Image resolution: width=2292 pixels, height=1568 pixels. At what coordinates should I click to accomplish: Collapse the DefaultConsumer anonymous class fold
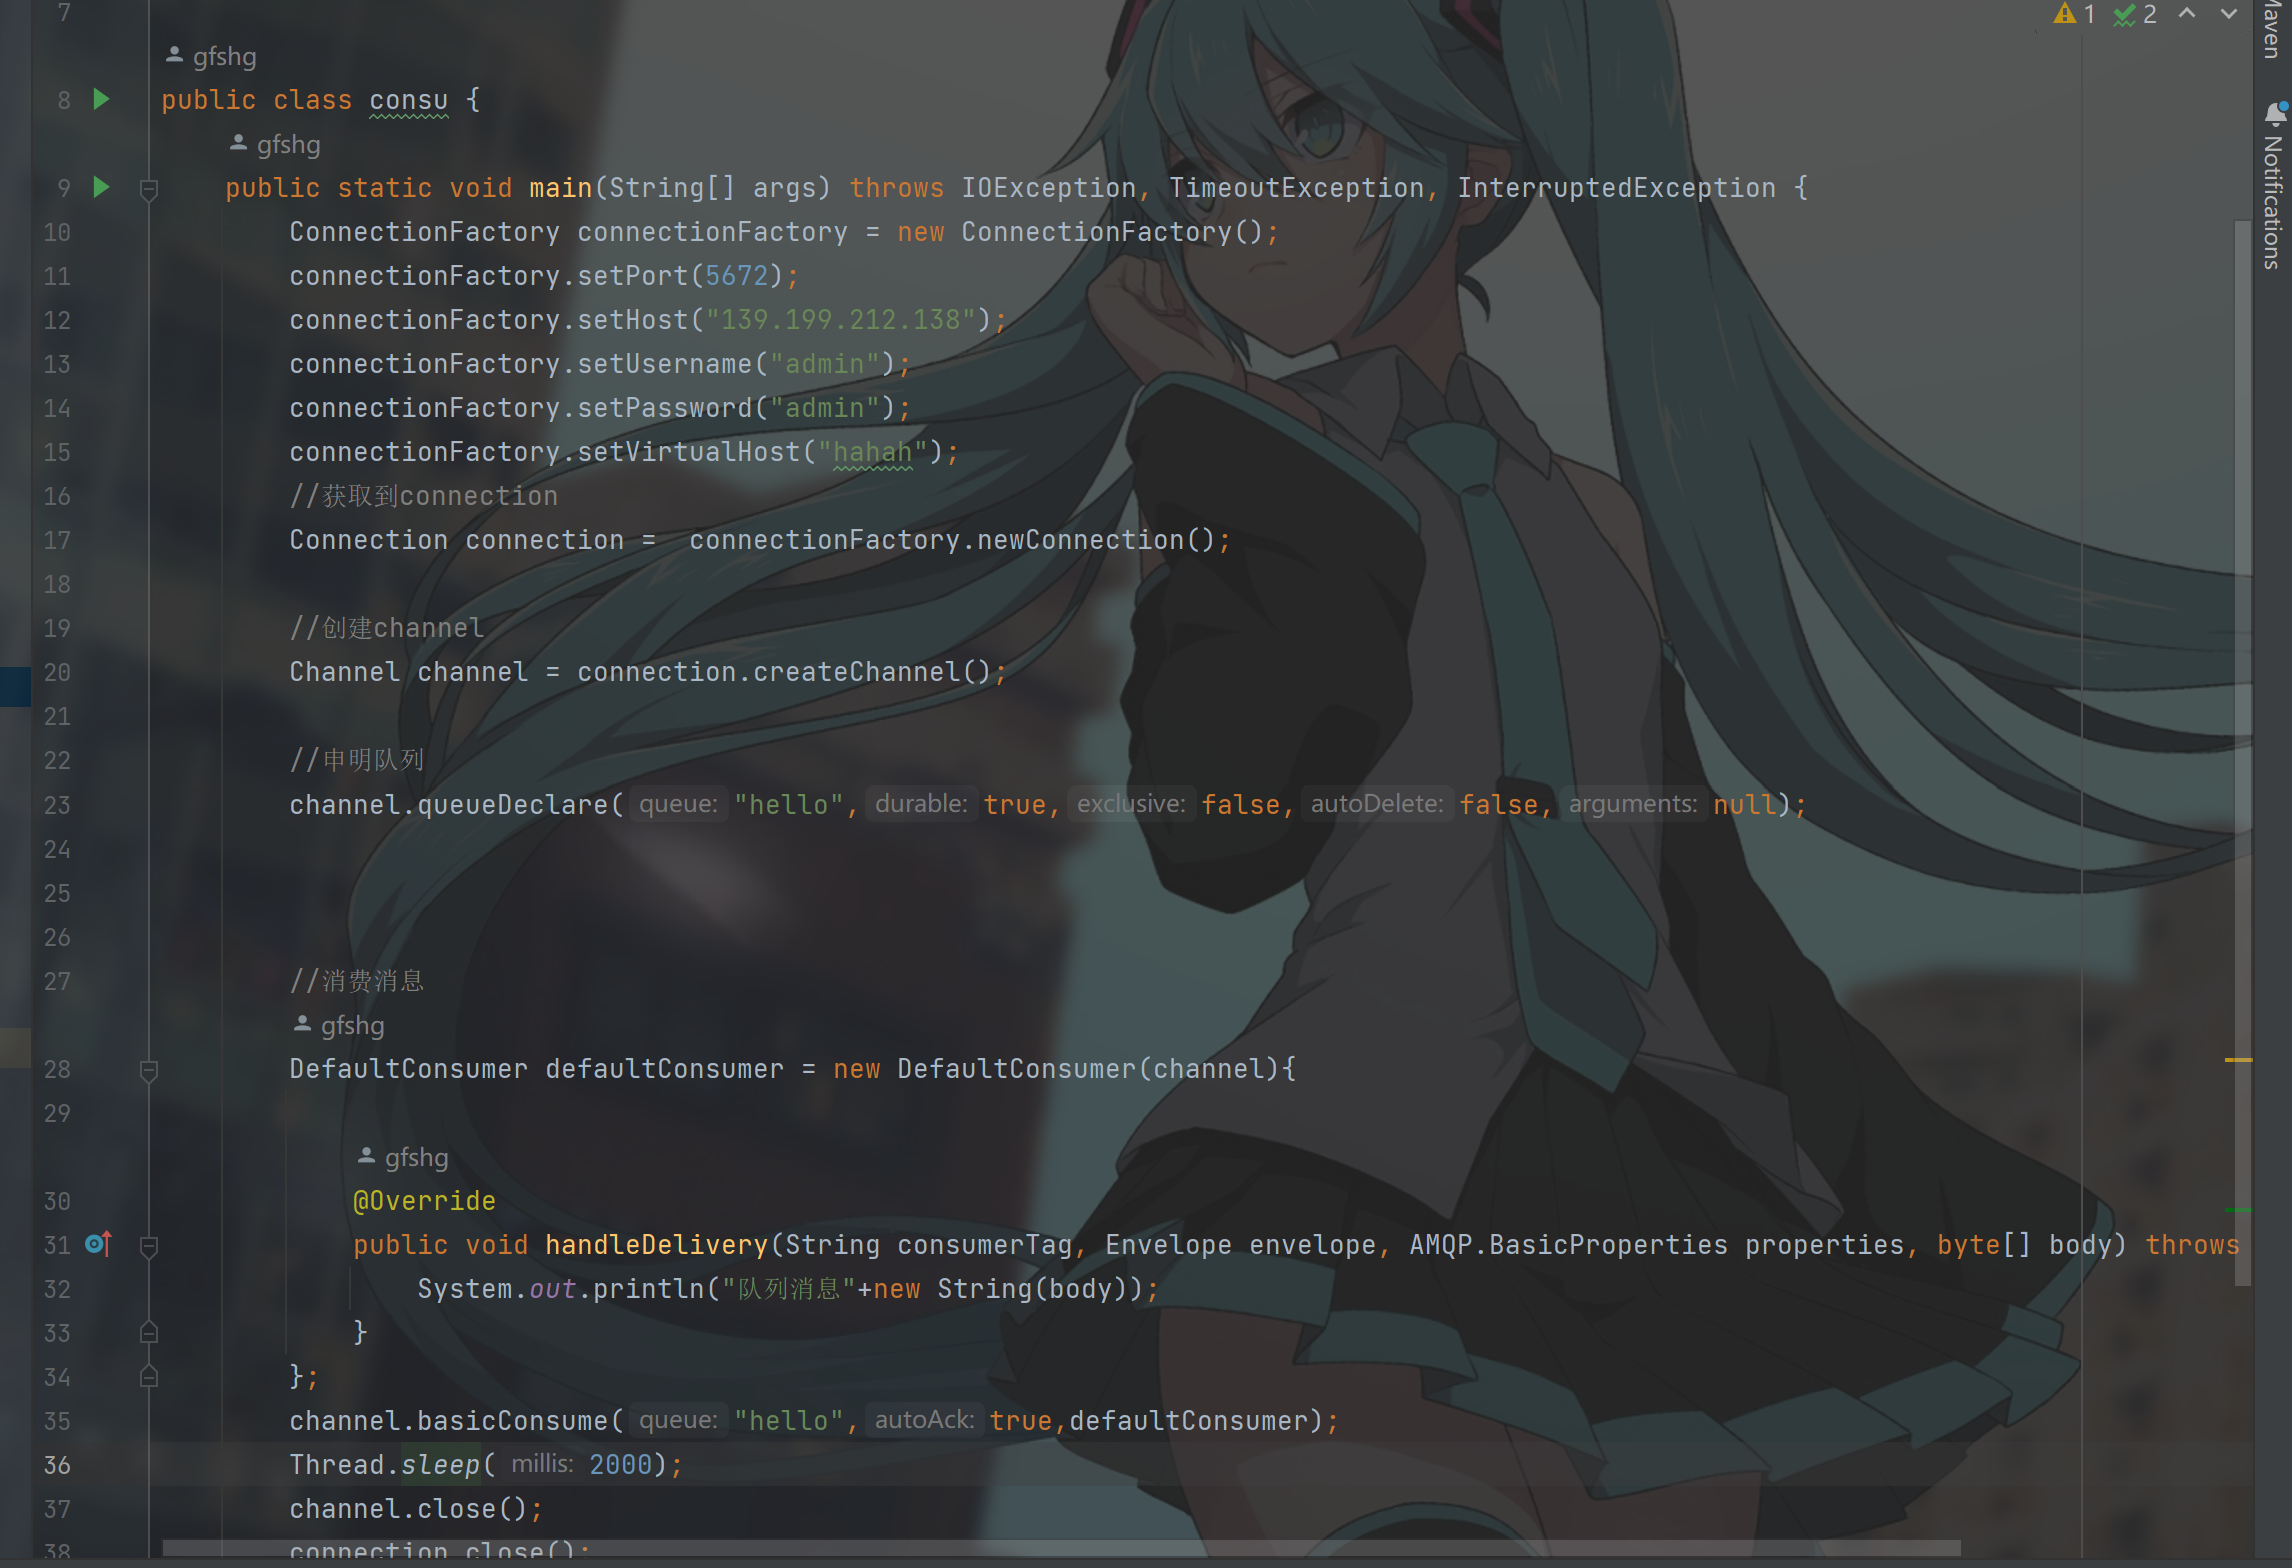click(x=149, y=1070)
